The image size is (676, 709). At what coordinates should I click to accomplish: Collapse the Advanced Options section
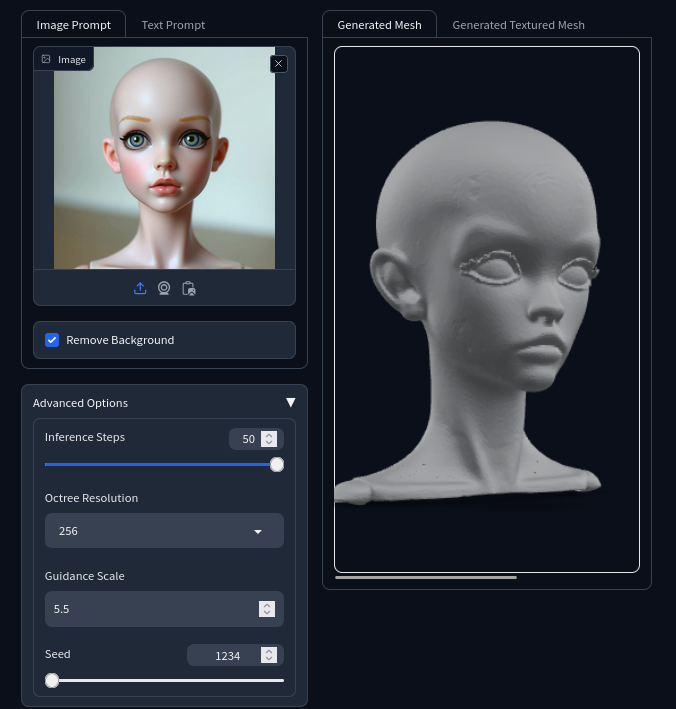click(291, 402)
